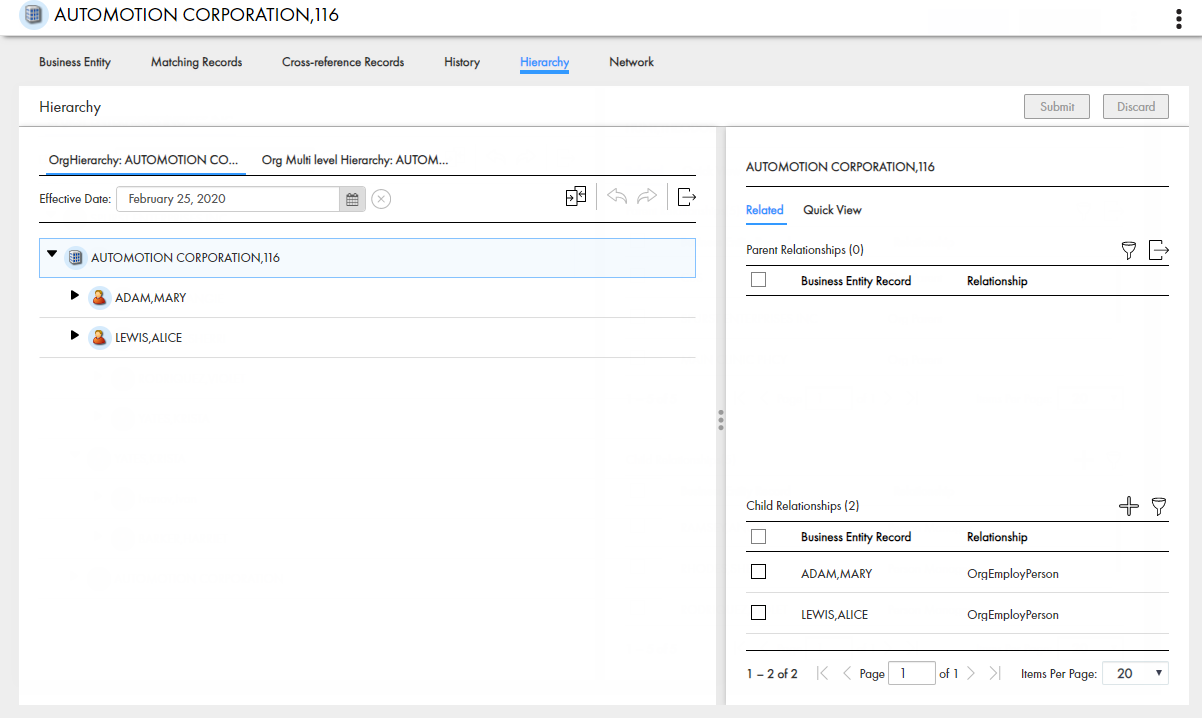This screenshot has height=718, width=1202.
Task: Go to next page of results
Action: click(971, 673)
